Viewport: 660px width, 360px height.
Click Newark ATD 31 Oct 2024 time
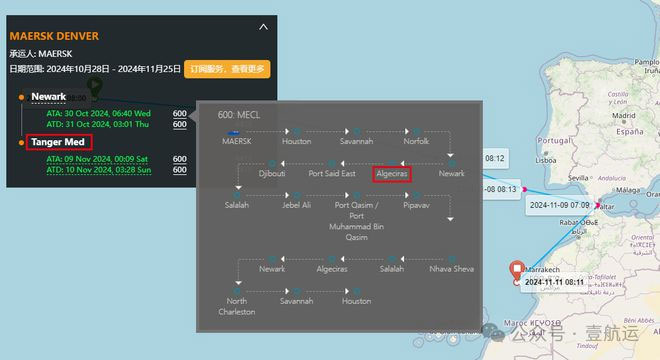point(98,124)
